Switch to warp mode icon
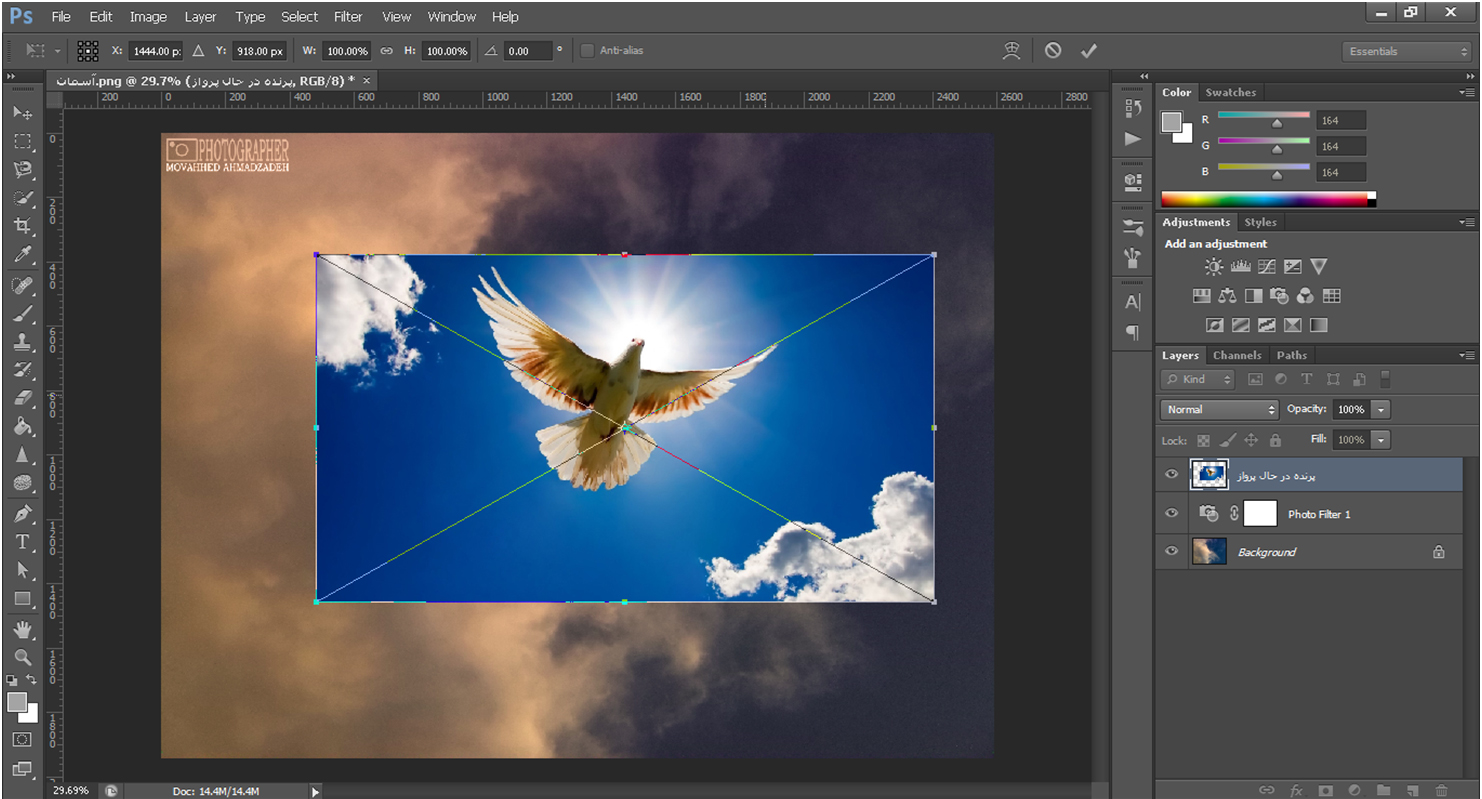This screenshot has height=799, width=1482. pos(1013,50)
